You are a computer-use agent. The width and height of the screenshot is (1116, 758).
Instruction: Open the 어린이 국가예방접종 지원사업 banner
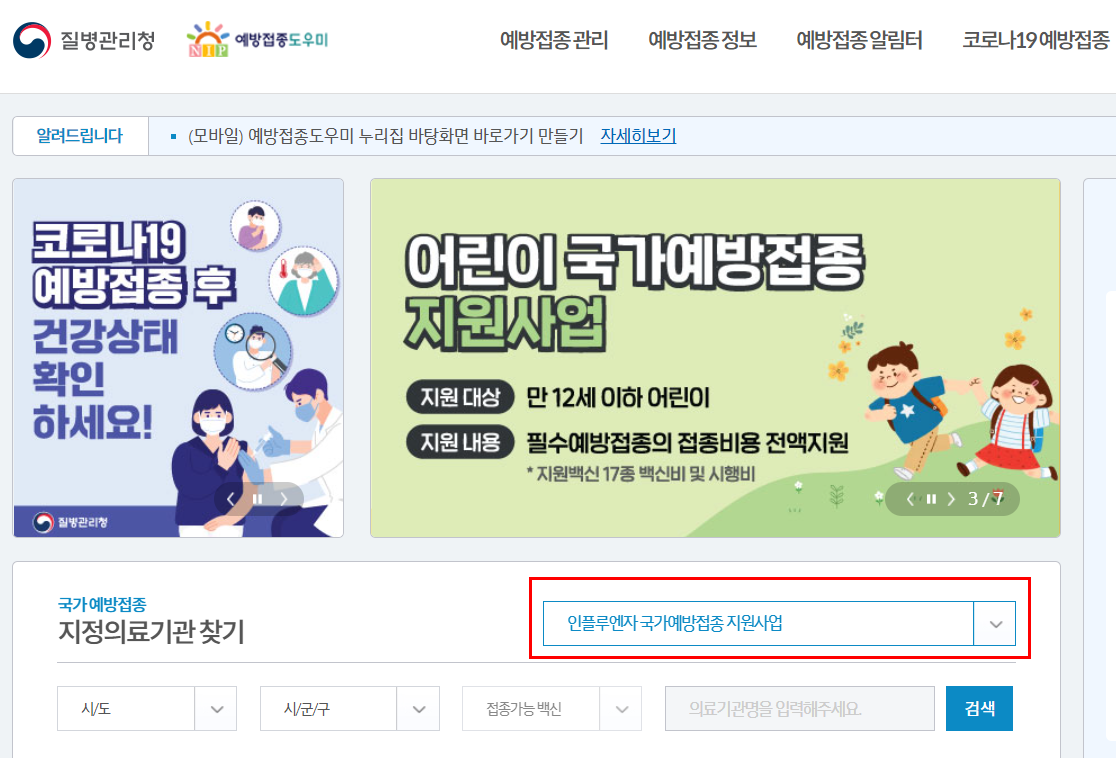(x=715, y=357)
